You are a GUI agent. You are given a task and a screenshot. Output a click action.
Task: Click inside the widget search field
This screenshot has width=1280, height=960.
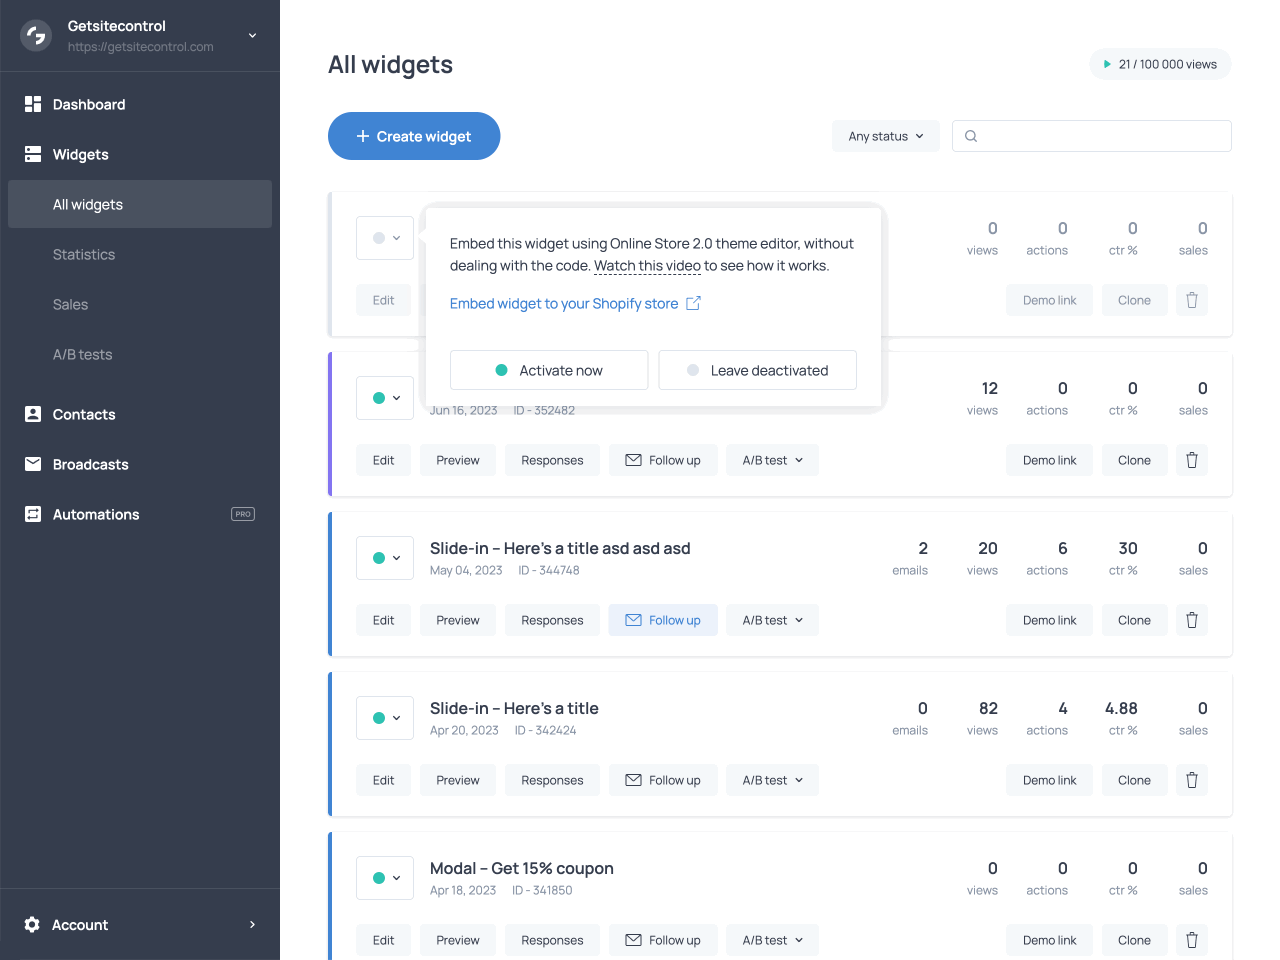pos(1091,136)
